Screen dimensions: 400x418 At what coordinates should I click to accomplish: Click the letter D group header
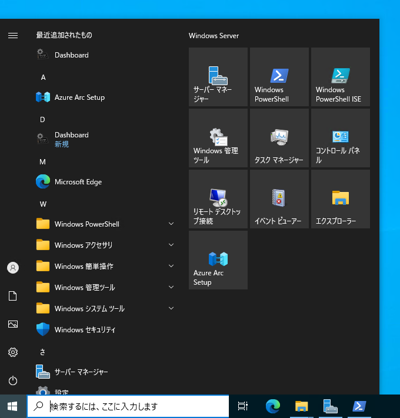(x=43, y=119)
